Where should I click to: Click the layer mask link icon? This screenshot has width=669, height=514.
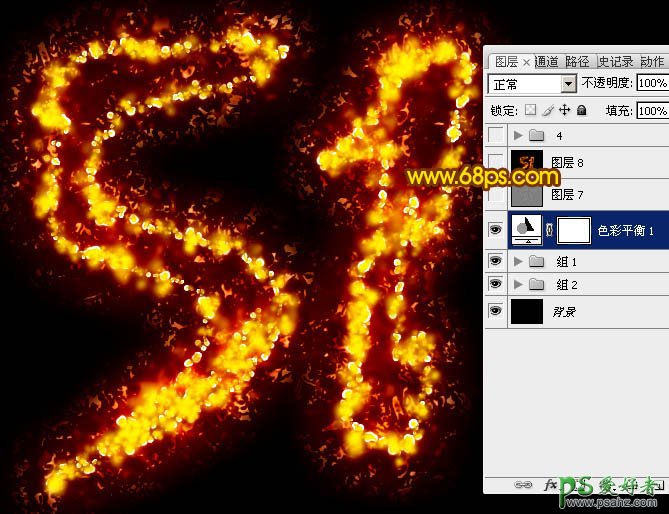coord(549,230)
